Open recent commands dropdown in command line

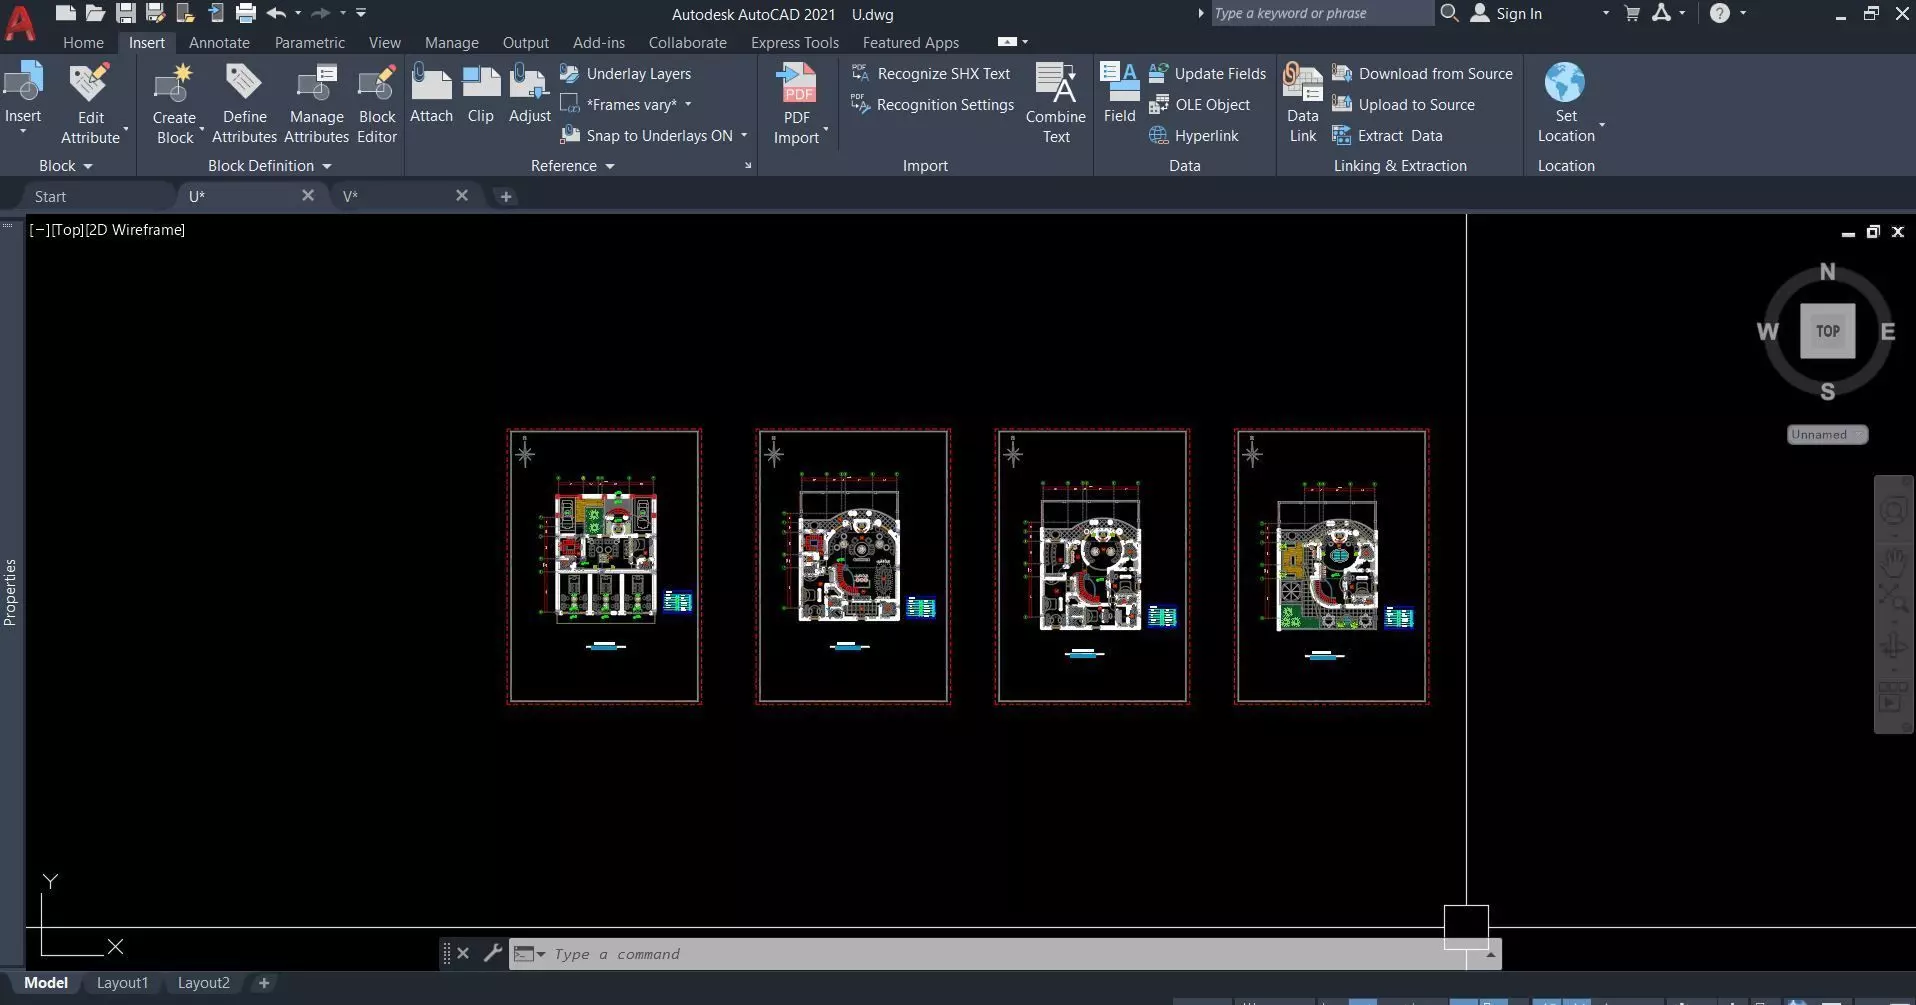click(529, 954)
